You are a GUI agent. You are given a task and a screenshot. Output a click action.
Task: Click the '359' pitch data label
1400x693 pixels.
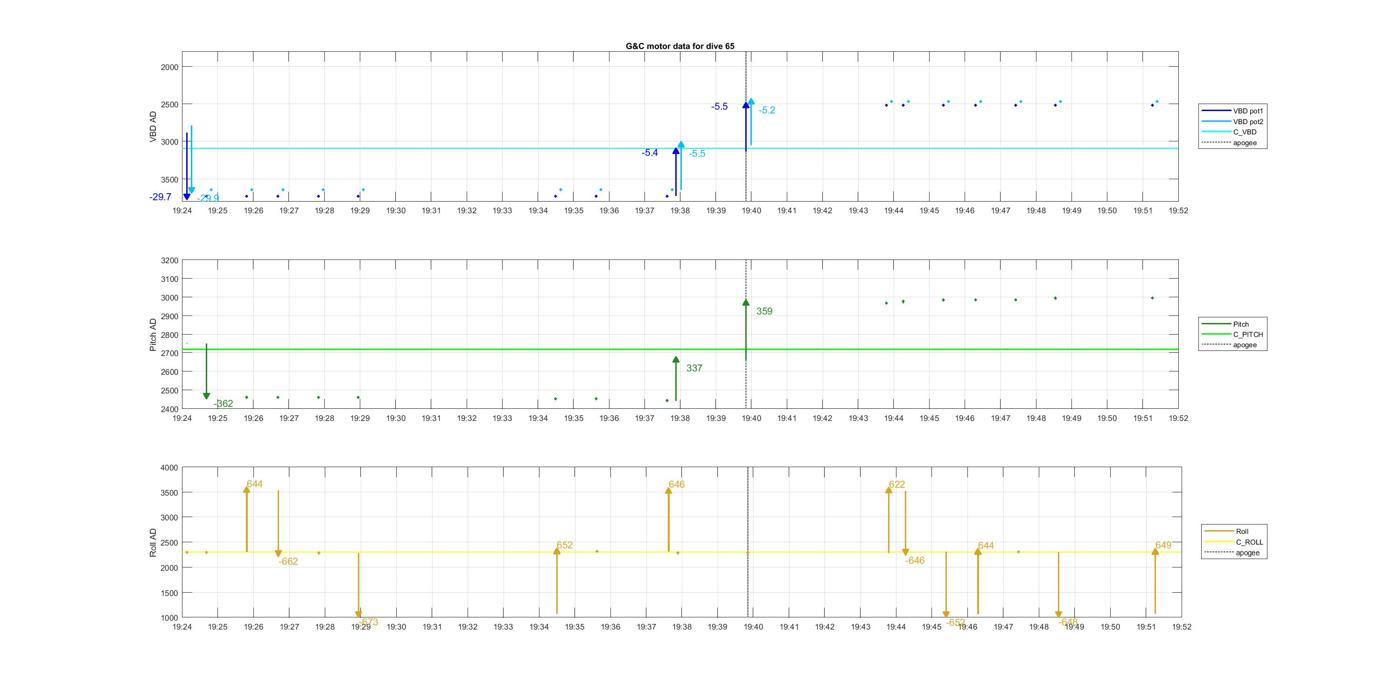(764, 312)
